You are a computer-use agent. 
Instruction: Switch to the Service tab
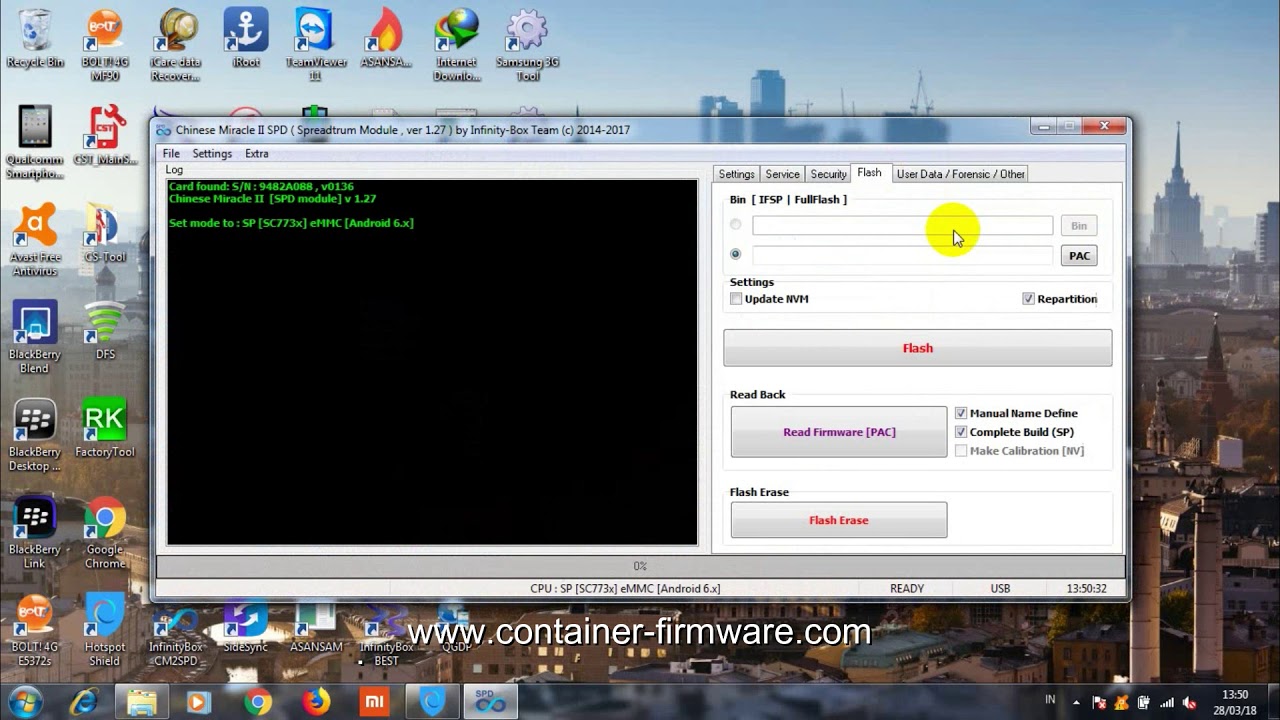pos(782,174)
